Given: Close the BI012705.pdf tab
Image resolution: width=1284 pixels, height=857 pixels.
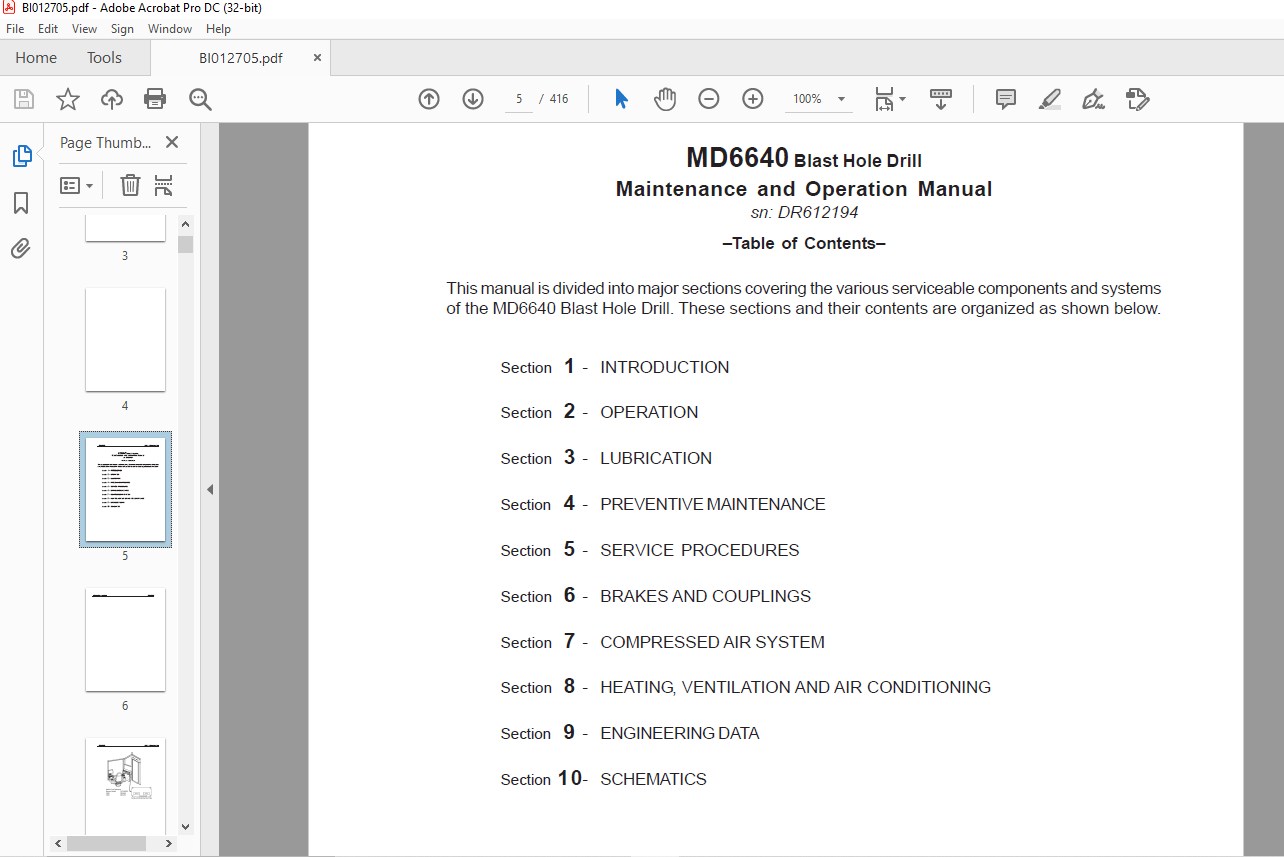Looking at the screenshot, I should [317, 58].
